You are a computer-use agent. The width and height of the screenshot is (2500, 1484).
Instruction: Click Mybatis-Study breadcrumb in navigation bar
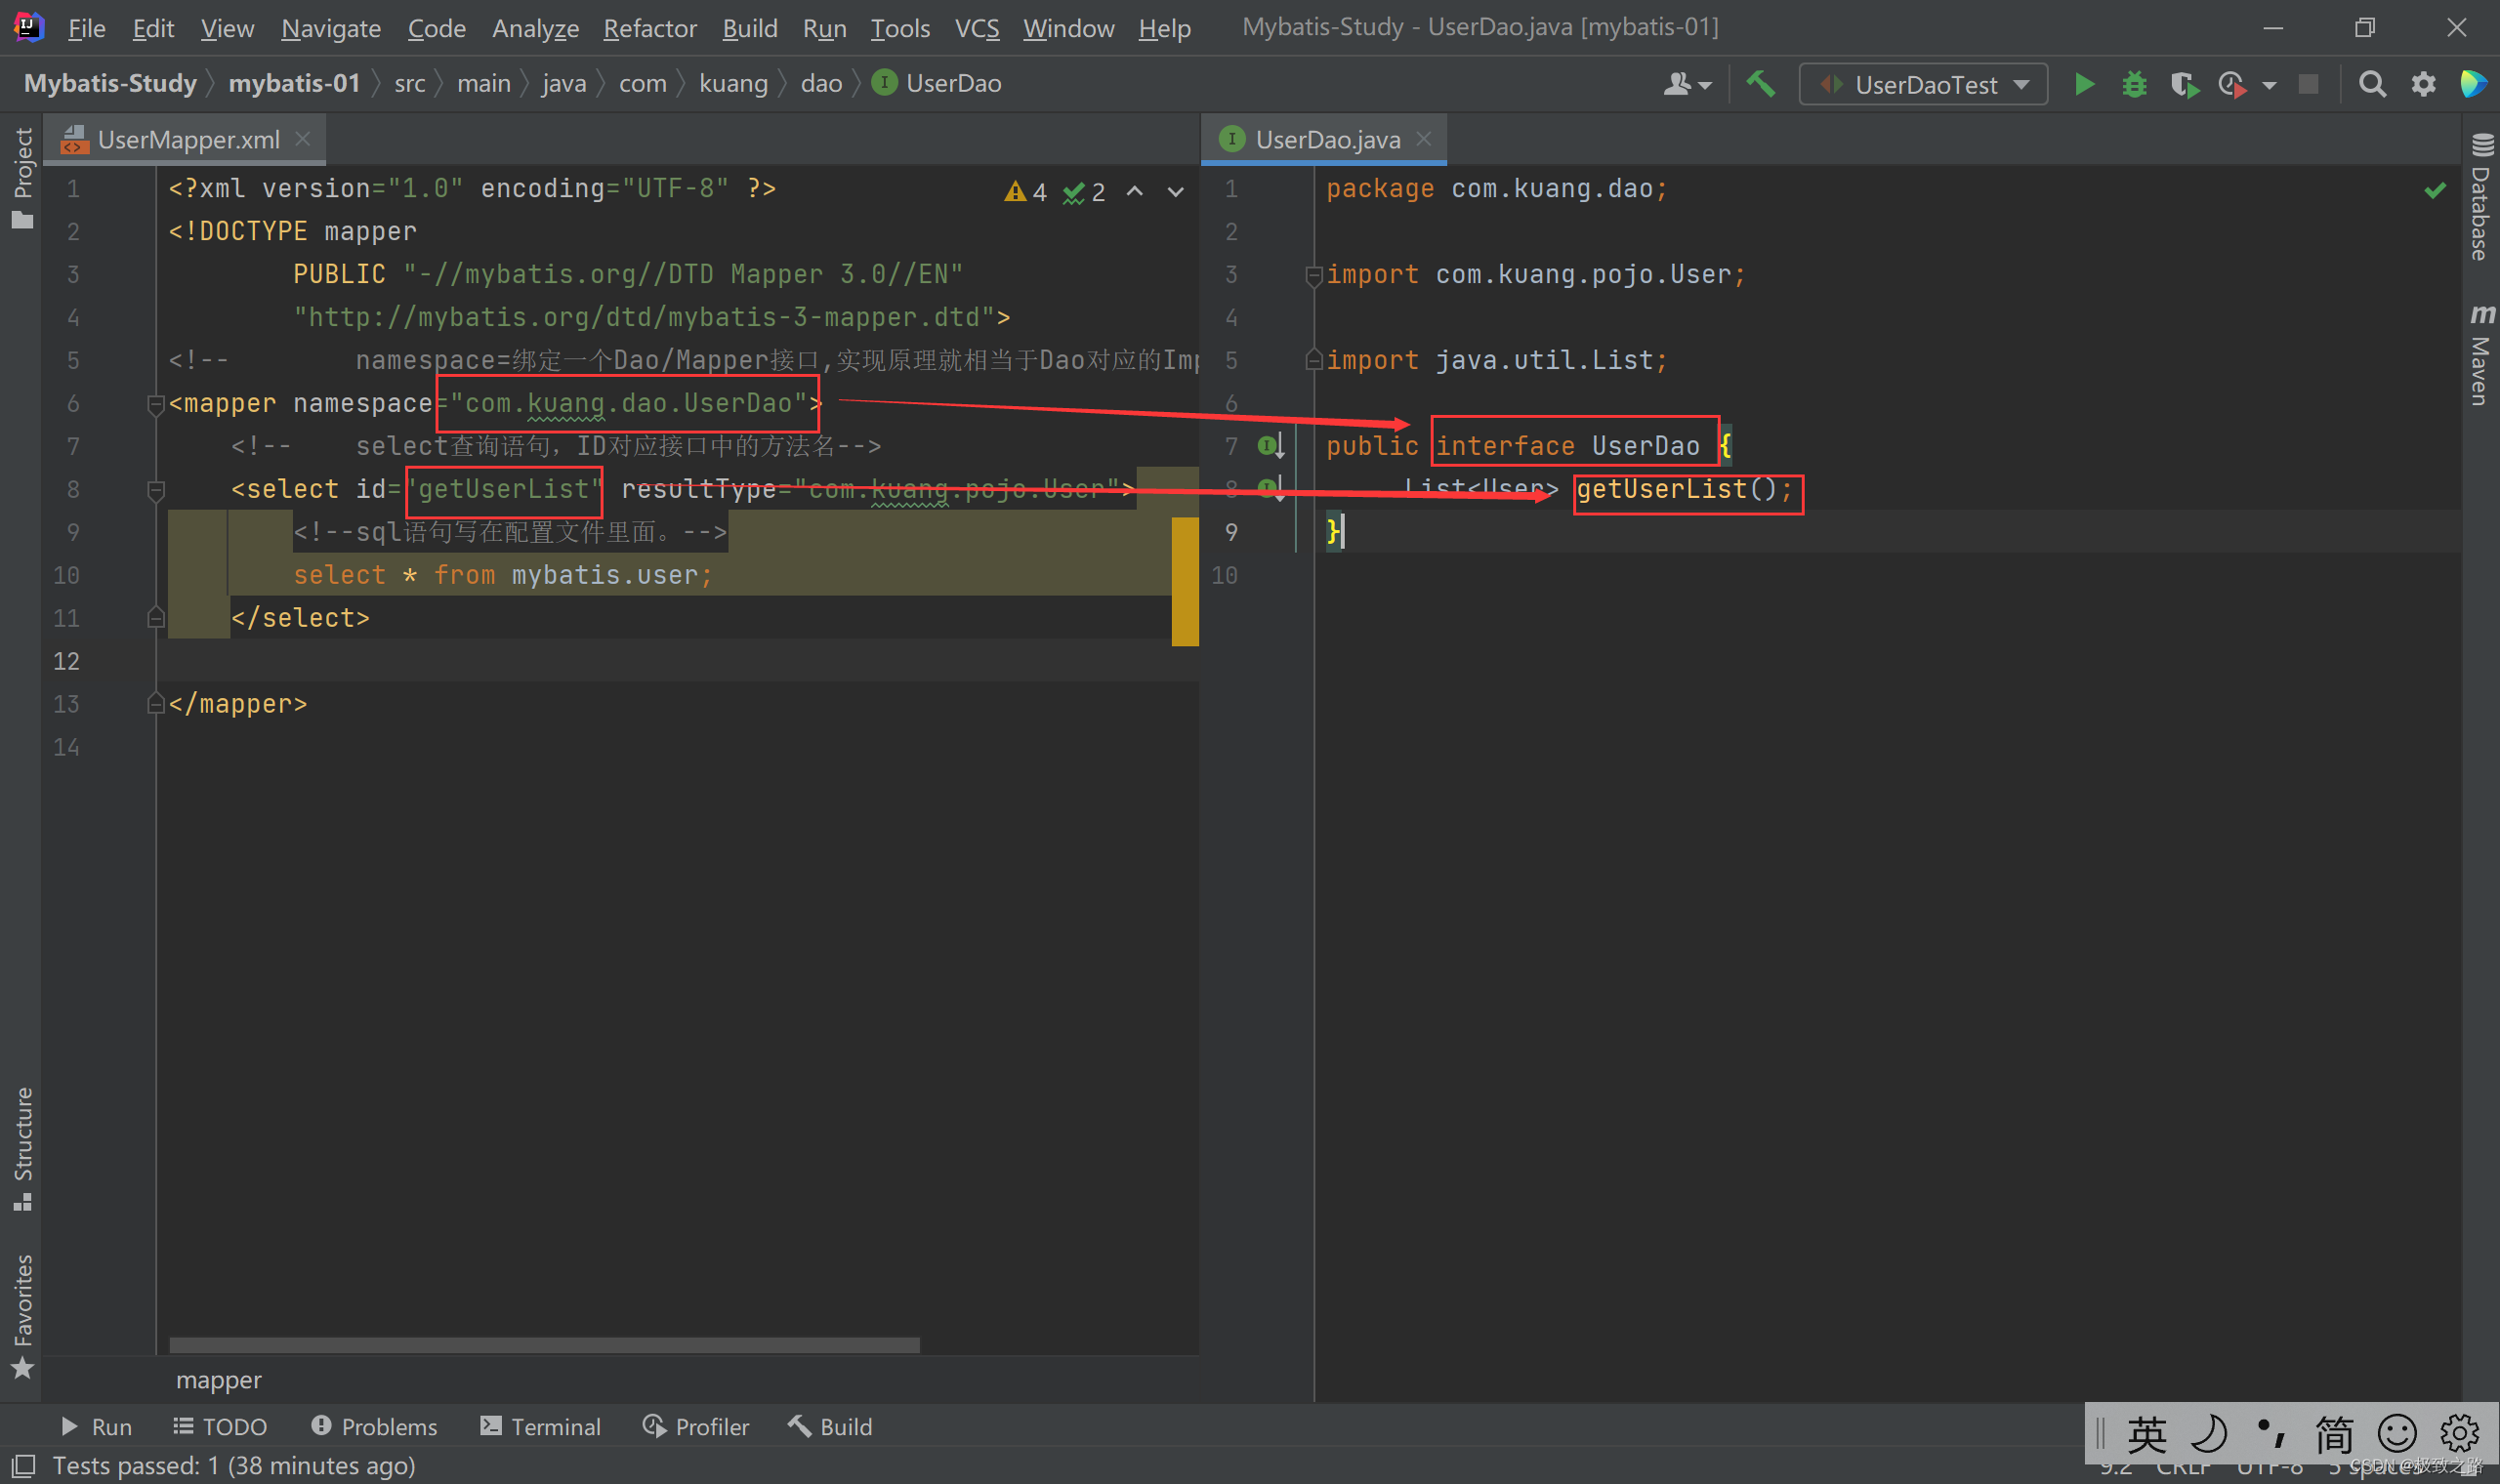[110, 84]
